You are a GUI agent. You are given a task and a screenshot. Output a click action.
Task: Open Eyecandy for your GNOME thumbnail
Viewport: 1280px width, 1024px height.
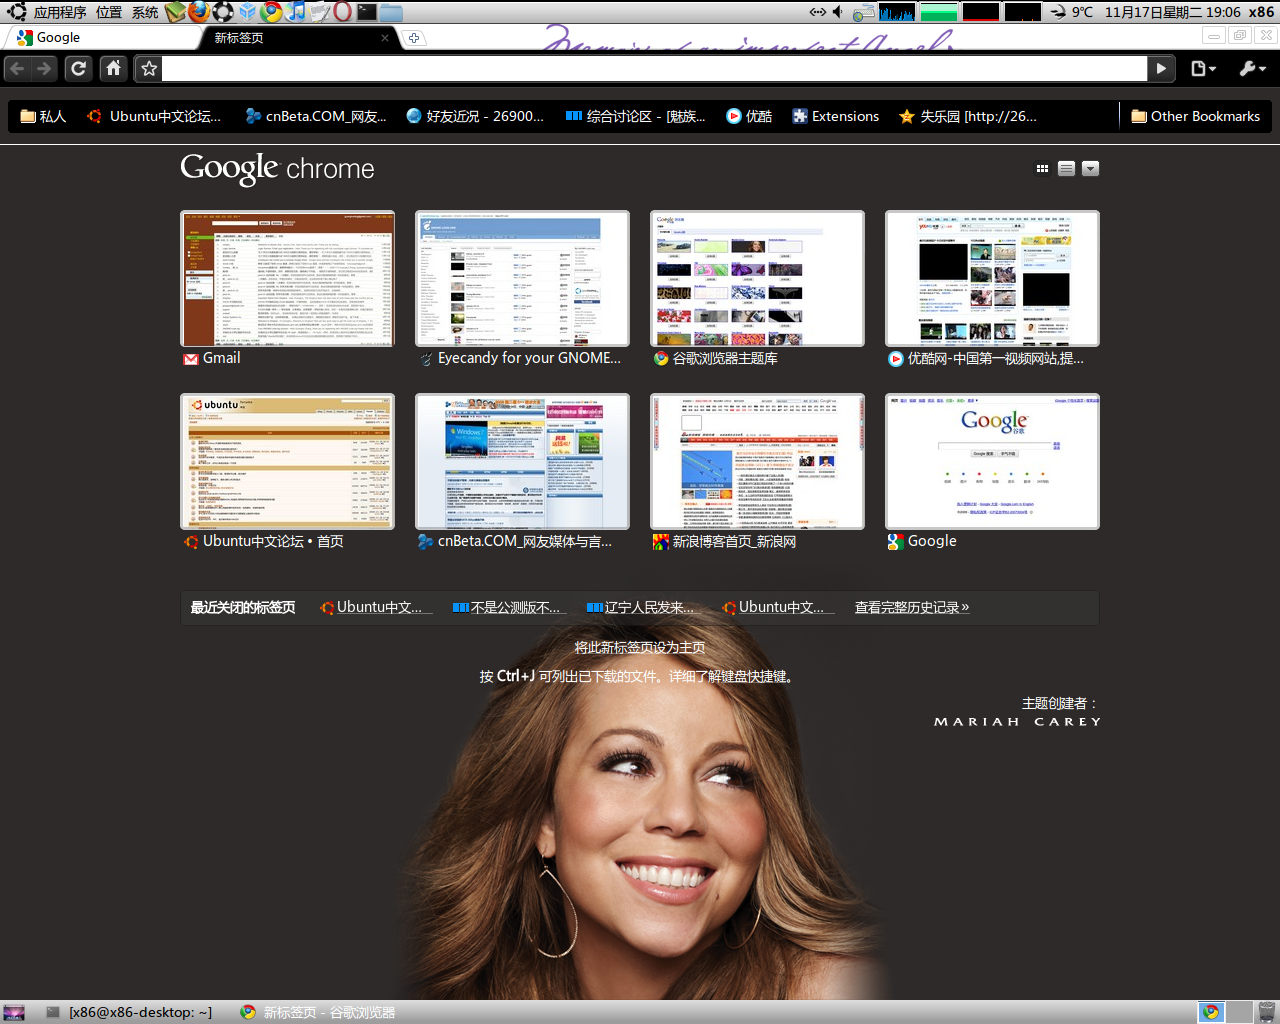[x=522, y=279]
